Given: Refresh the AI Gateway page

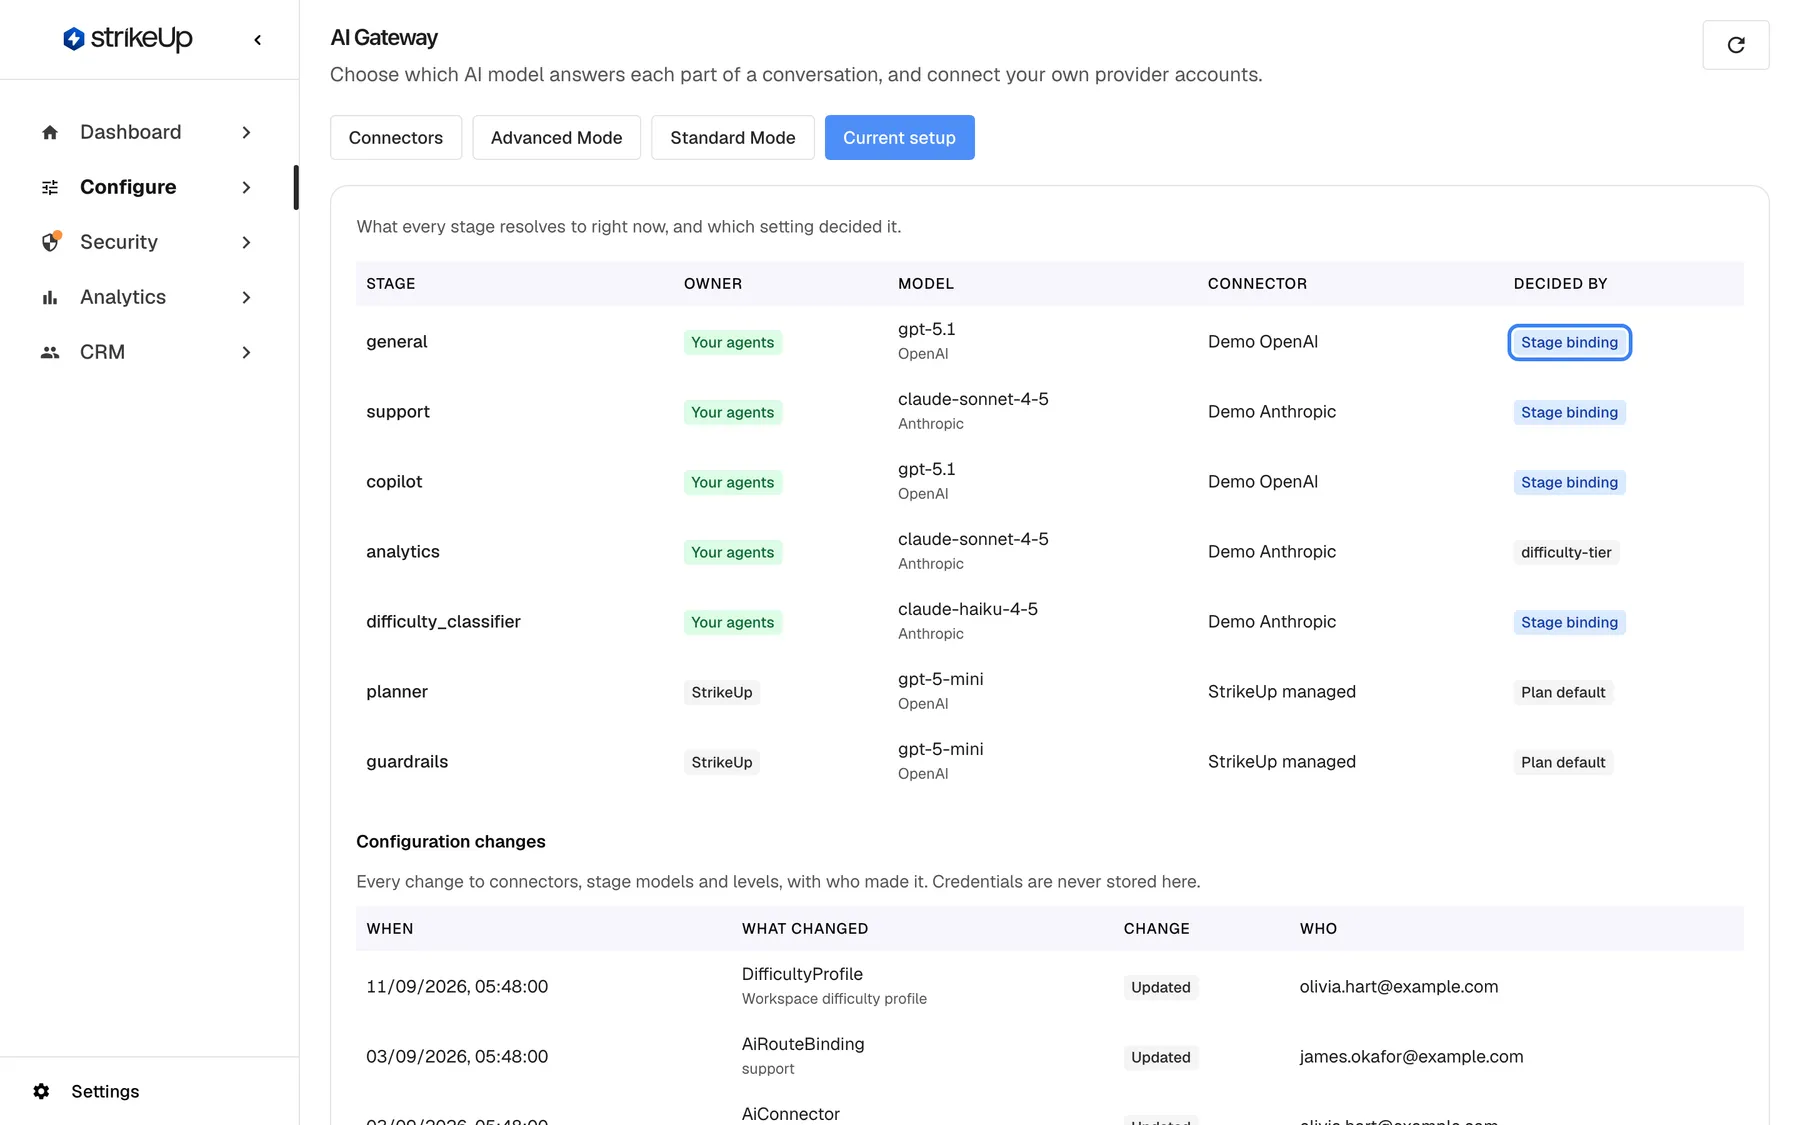Looking at the screenshot, I should [x=1736, y=45].
